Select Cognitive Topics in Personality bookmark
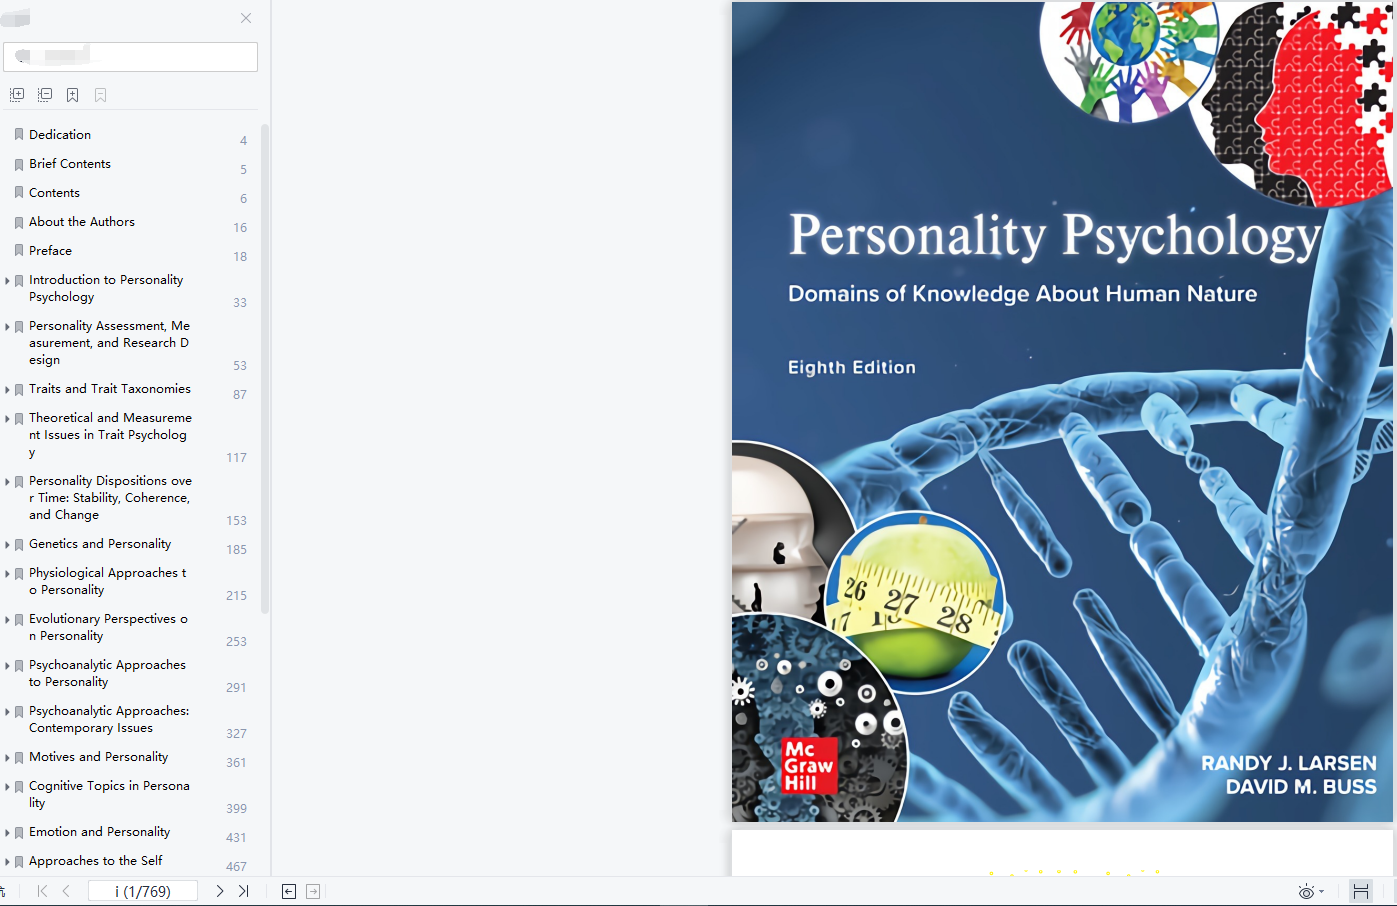The width and height of the screenshot is (1397, 906). tap(109, 794)
